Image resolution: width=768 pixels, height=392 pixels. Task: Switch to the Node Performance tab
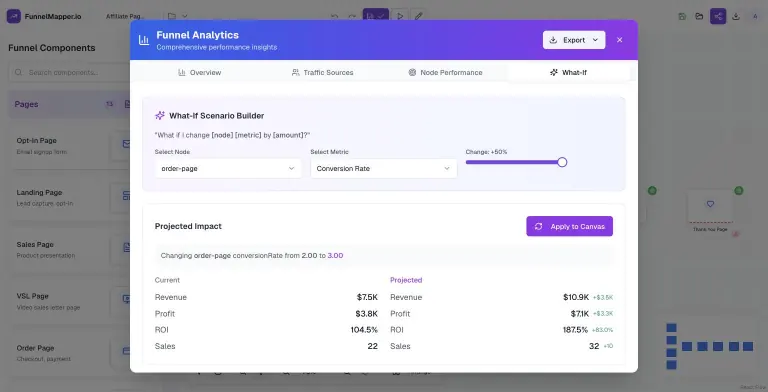coord(445,73)
